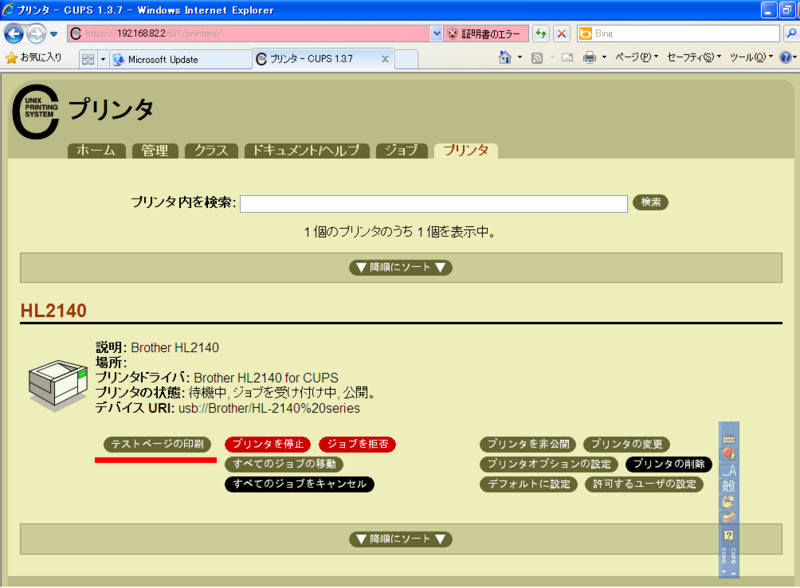The height and width of the screenshot is (588, 800).
Task: Open the recent pages dropdown arrow
Action: point(54,34)
